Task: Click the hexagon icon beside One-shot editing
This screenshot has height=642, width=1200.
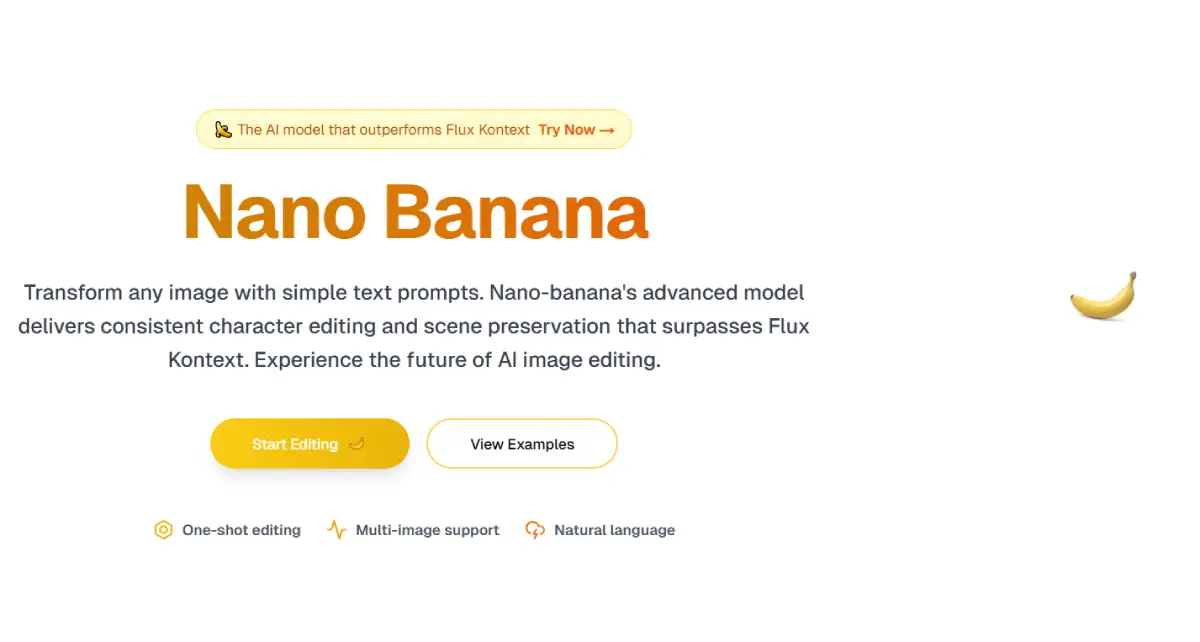Action: [163, 530]
